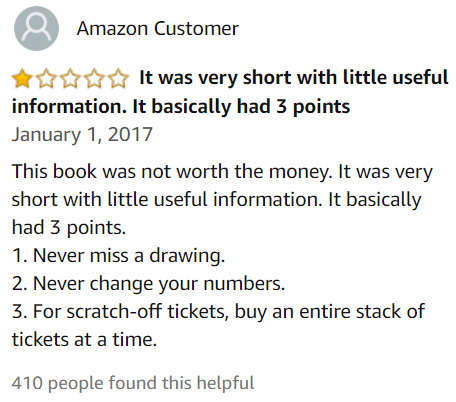
Task: Open the reviewer's gray profile avatar
Action: point(36,28)
